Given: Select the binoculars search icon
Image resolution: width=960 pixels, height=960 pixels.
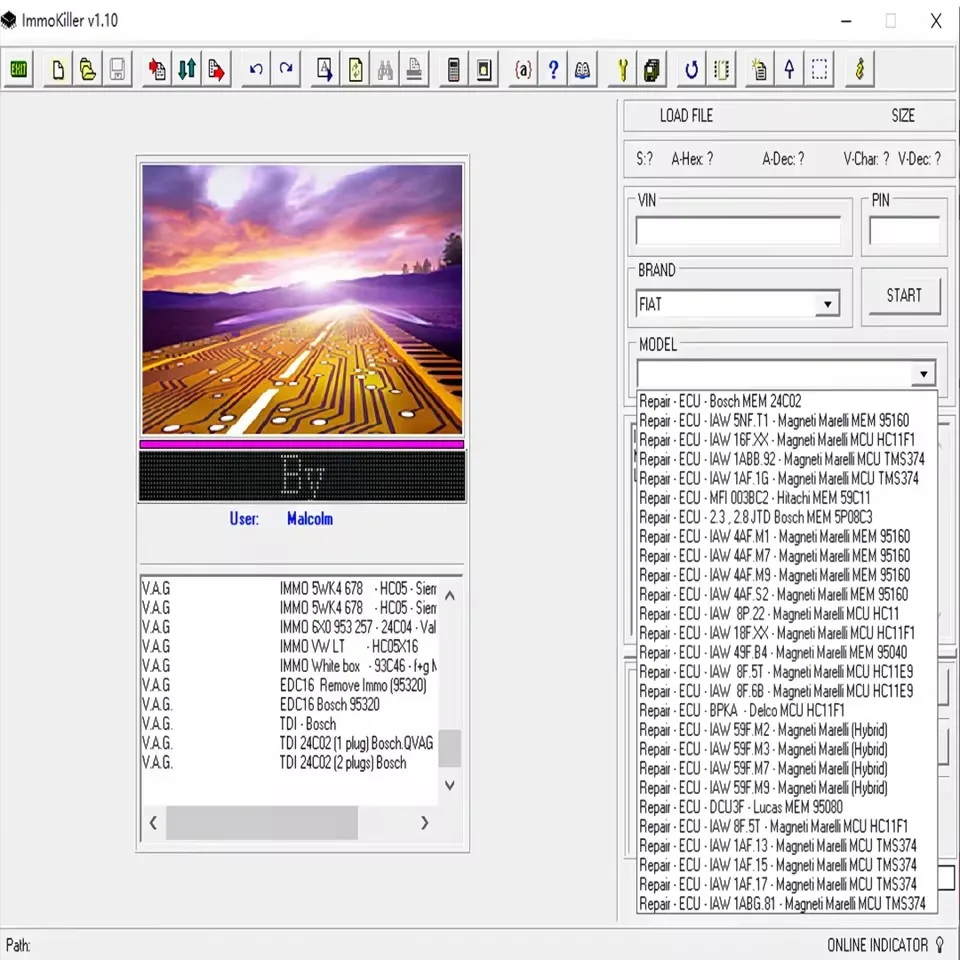Looking at the screenshot, I should (x=384, y=69).
